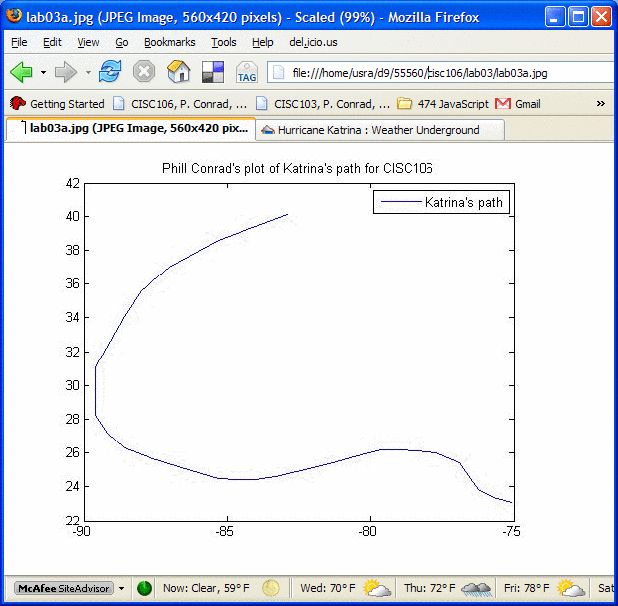Screen dimensions: 618x606
Task: Close the Firefox window
Action: pyautogui.click(x=601, y=17)
